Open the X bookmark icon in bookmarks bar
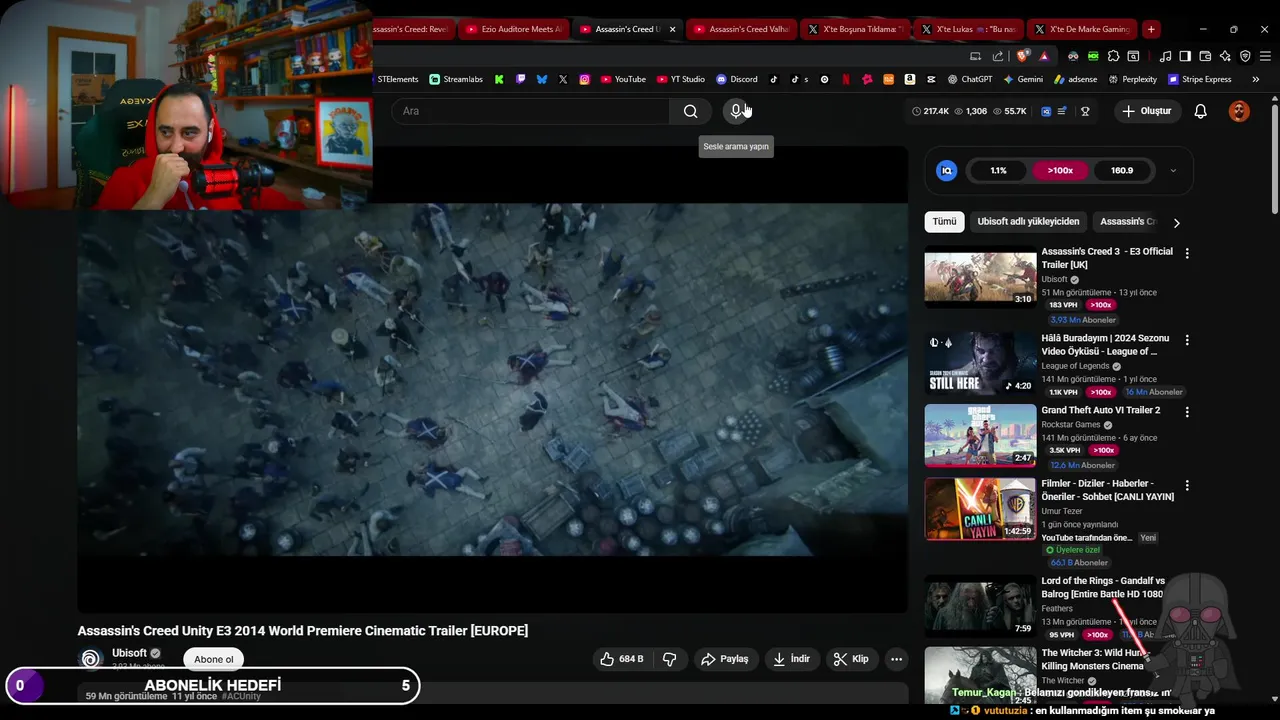The height and width of the screenshot is (720, 1280). click(x=563, y=79)
